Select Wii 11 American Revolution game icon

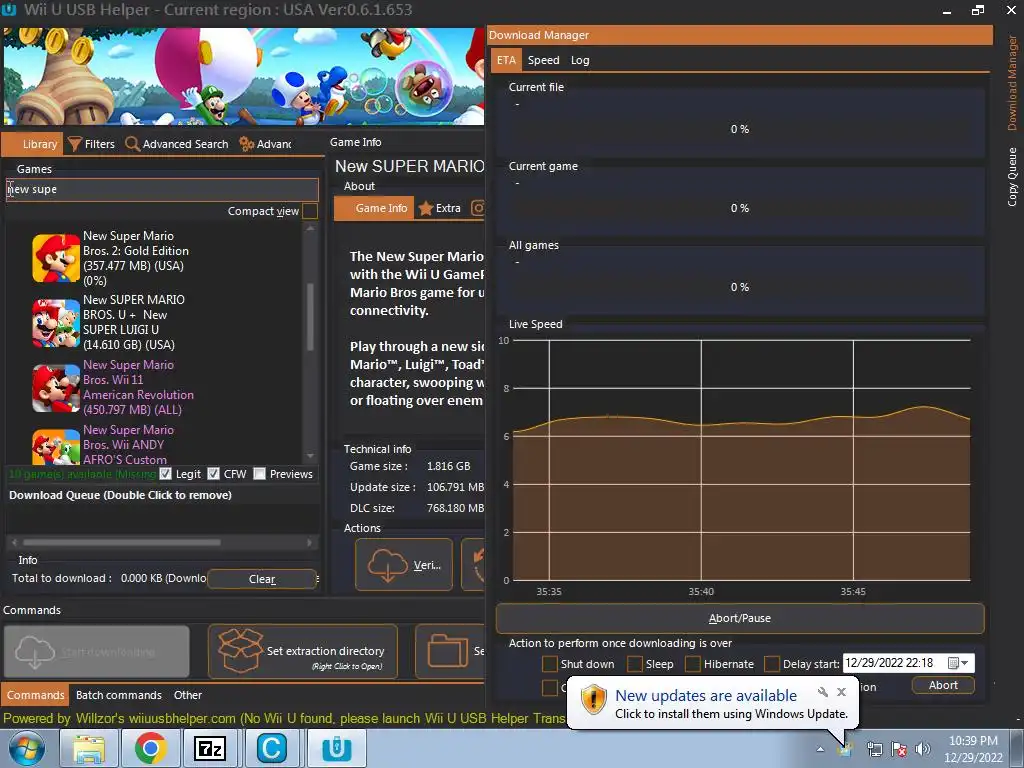pyautogui.click(x=56, y=388)
